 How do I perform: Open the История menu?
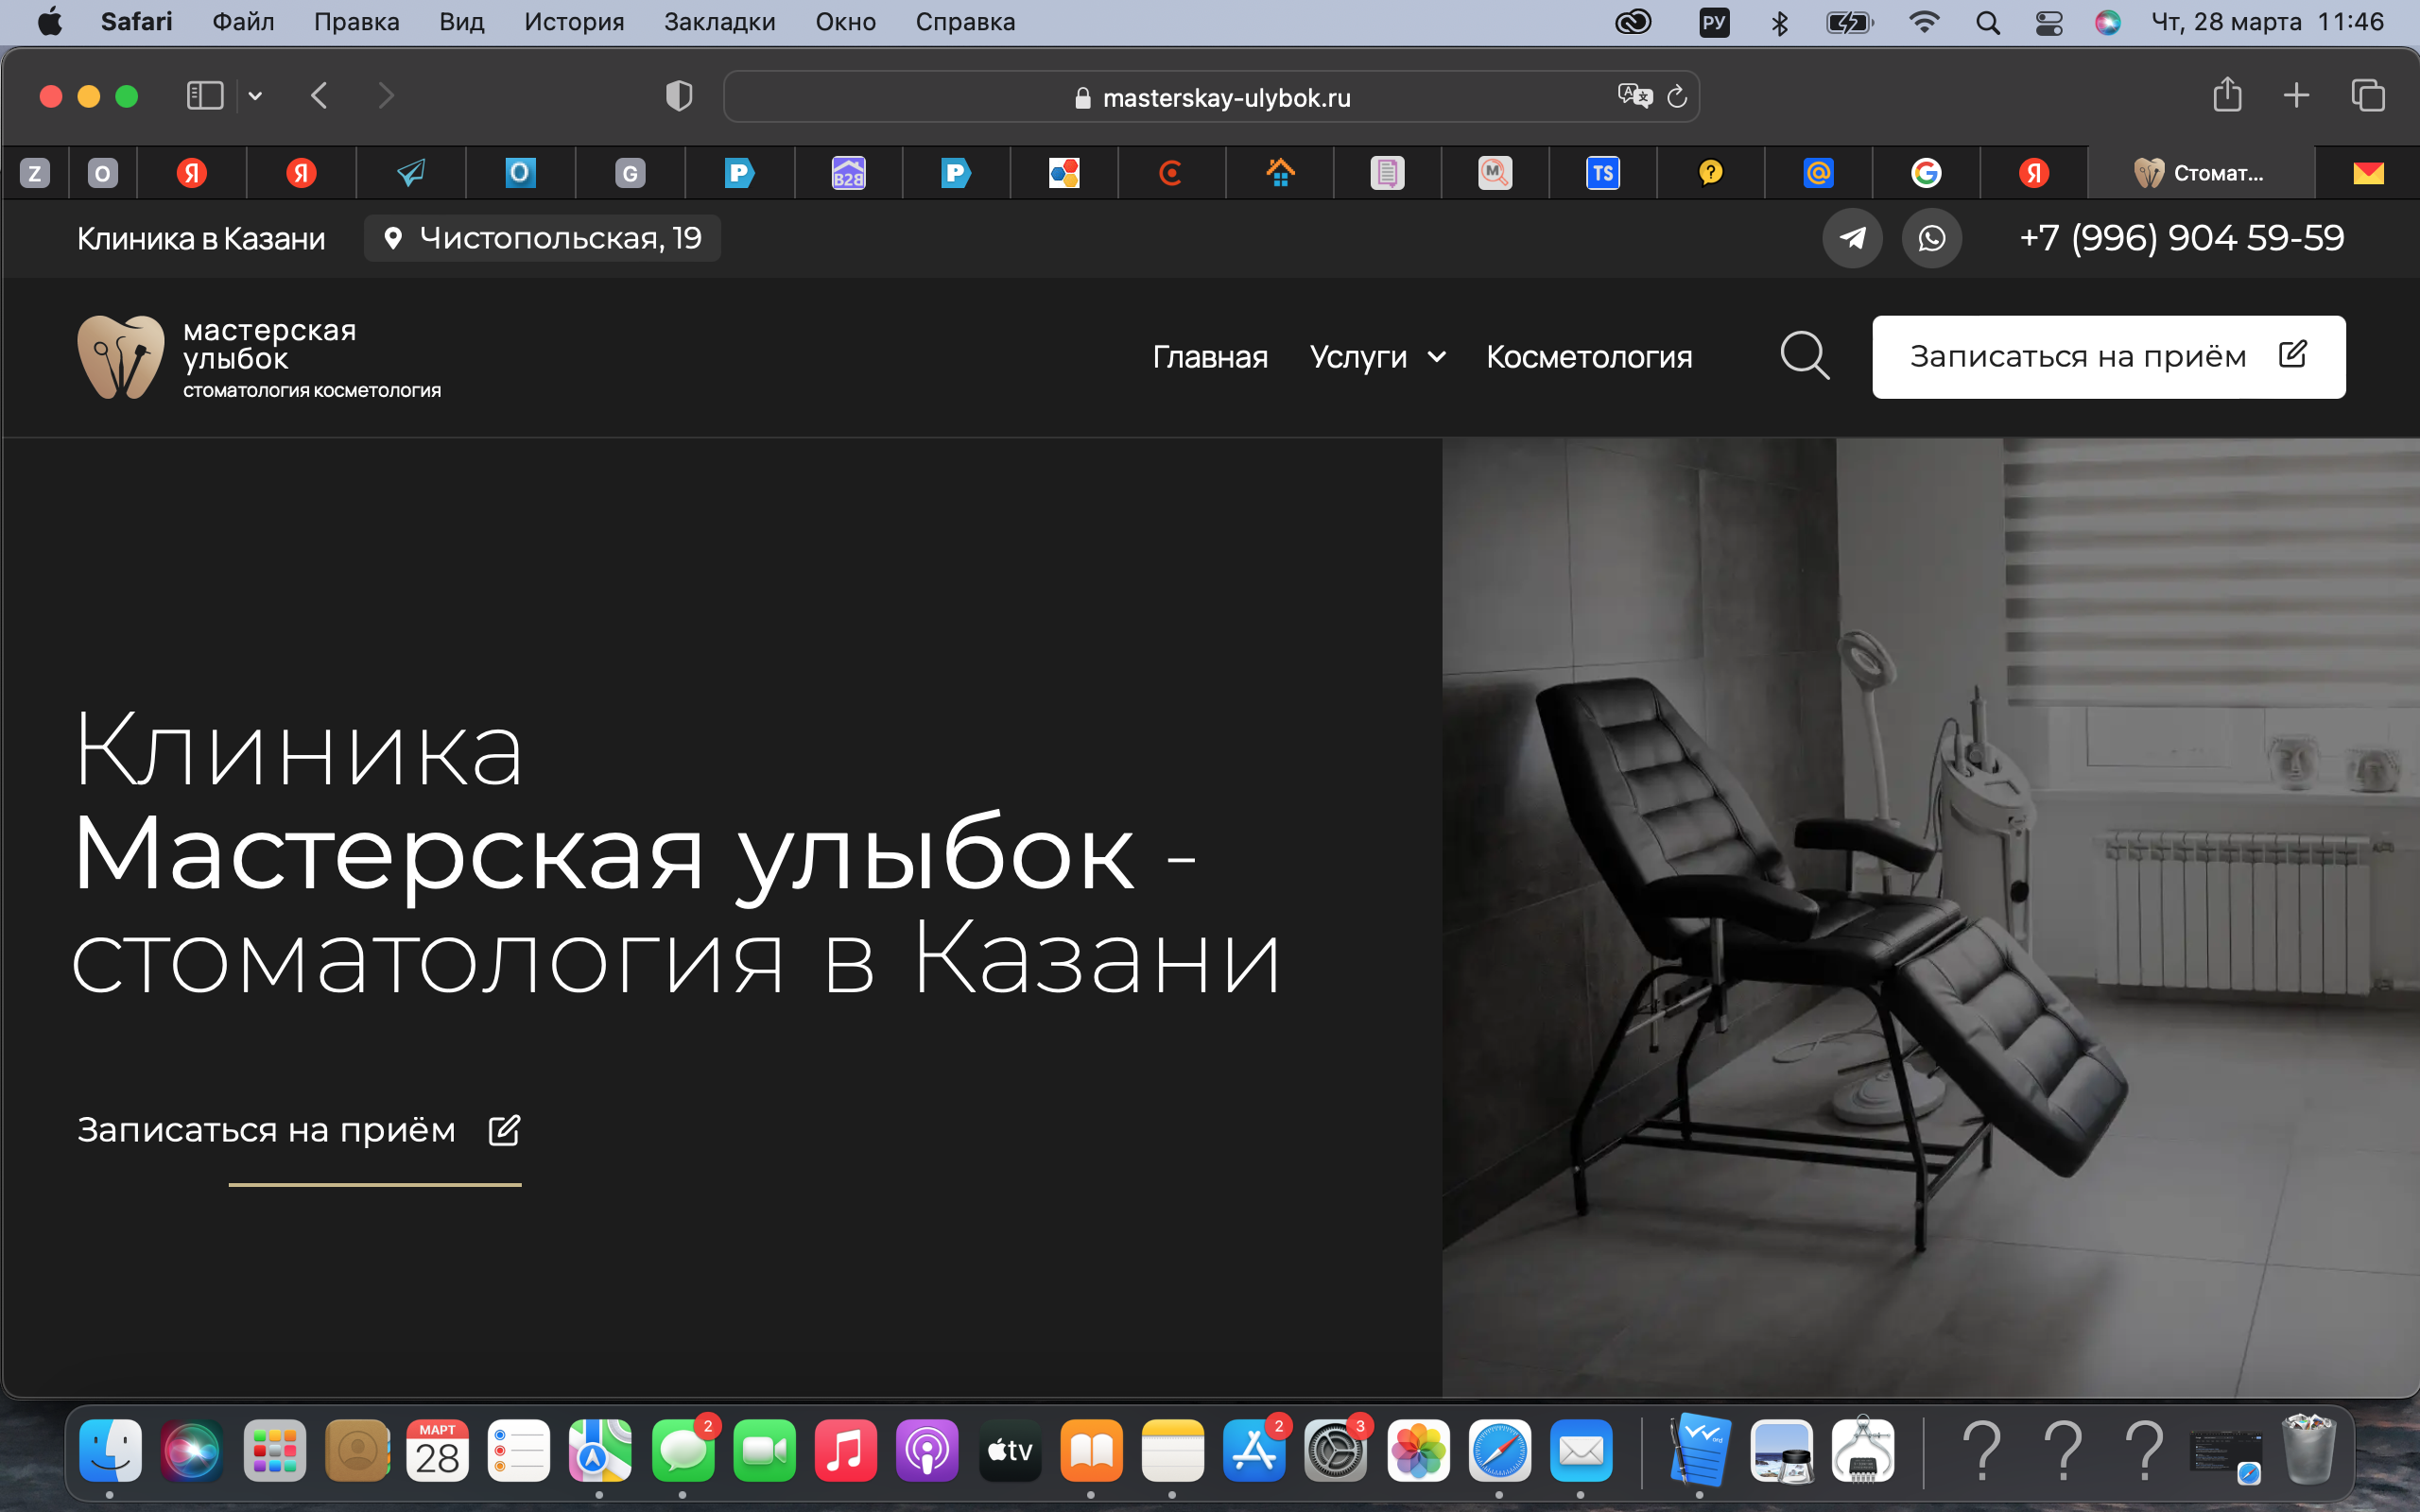[x=574, y=22]
